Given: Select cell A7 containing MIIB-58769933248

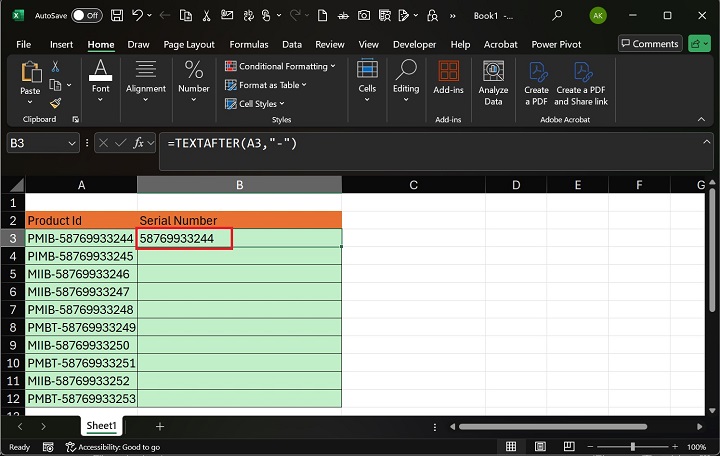Looking at the screenshot, I should 80,310.
